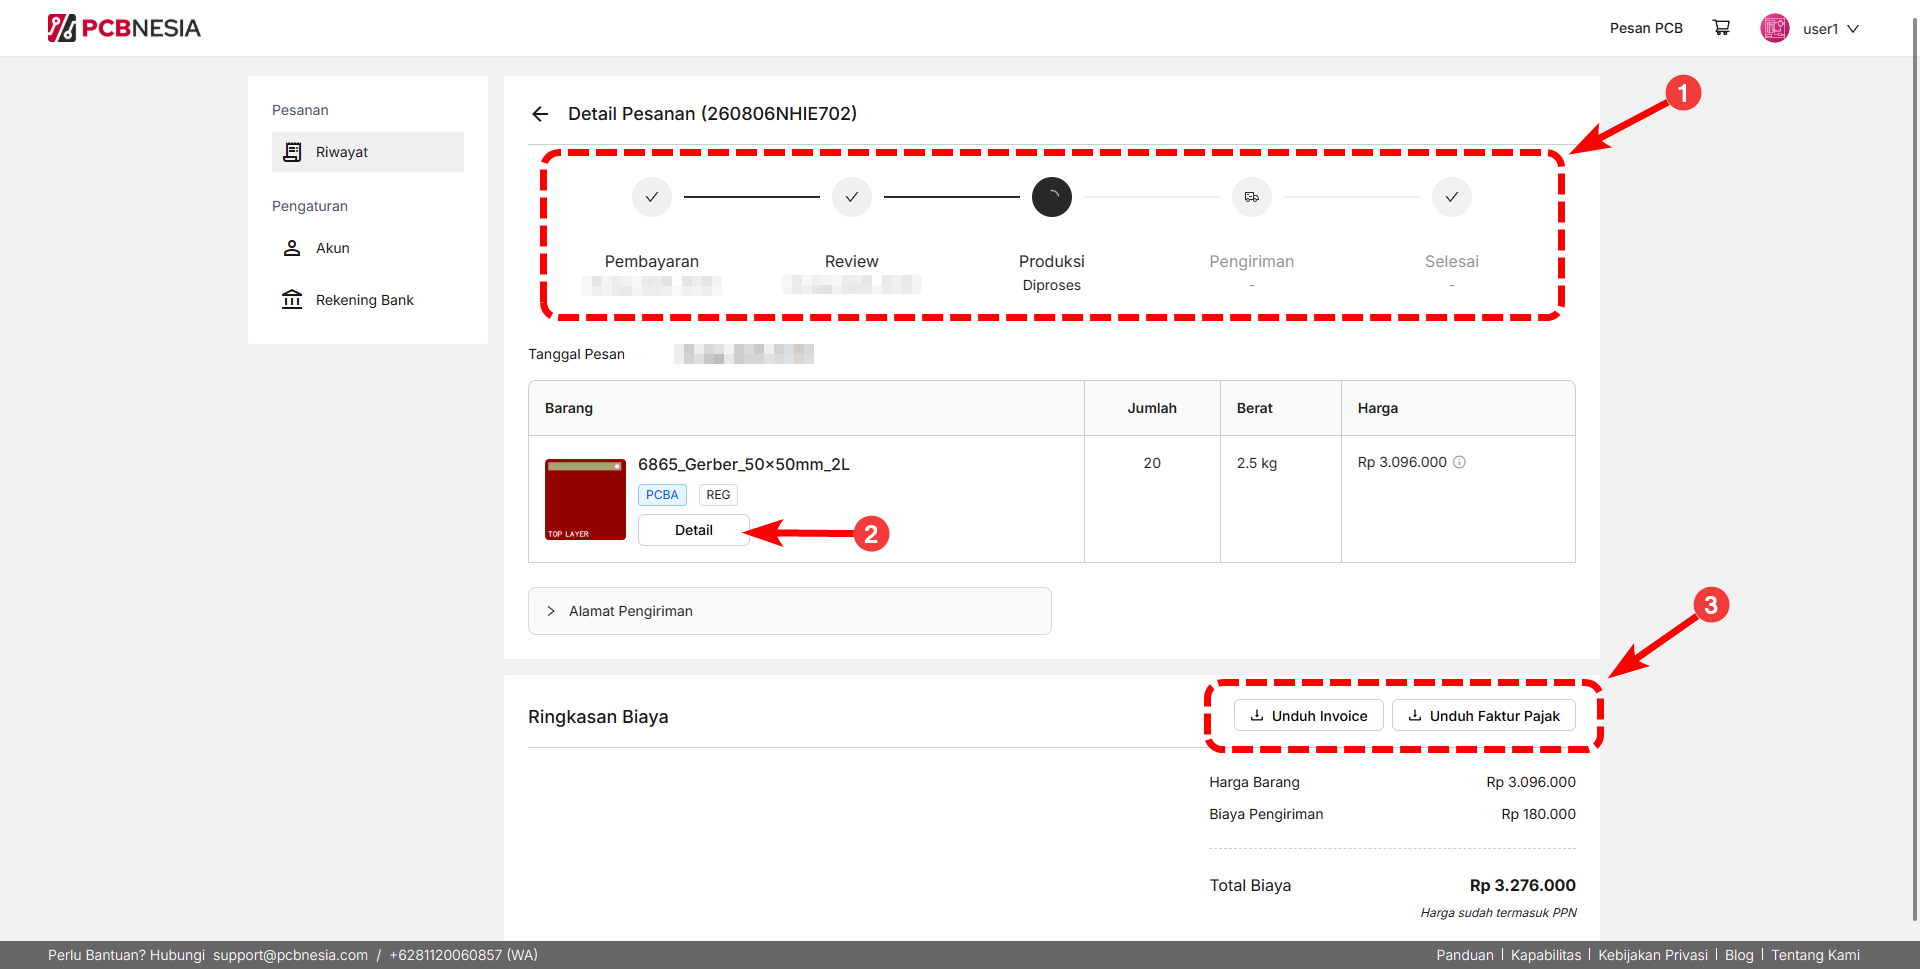This screenshot has width=1920, height=969.
Task: Click the Total Biaya amount Rp 3.276.000
Action: pos(1522,886)
